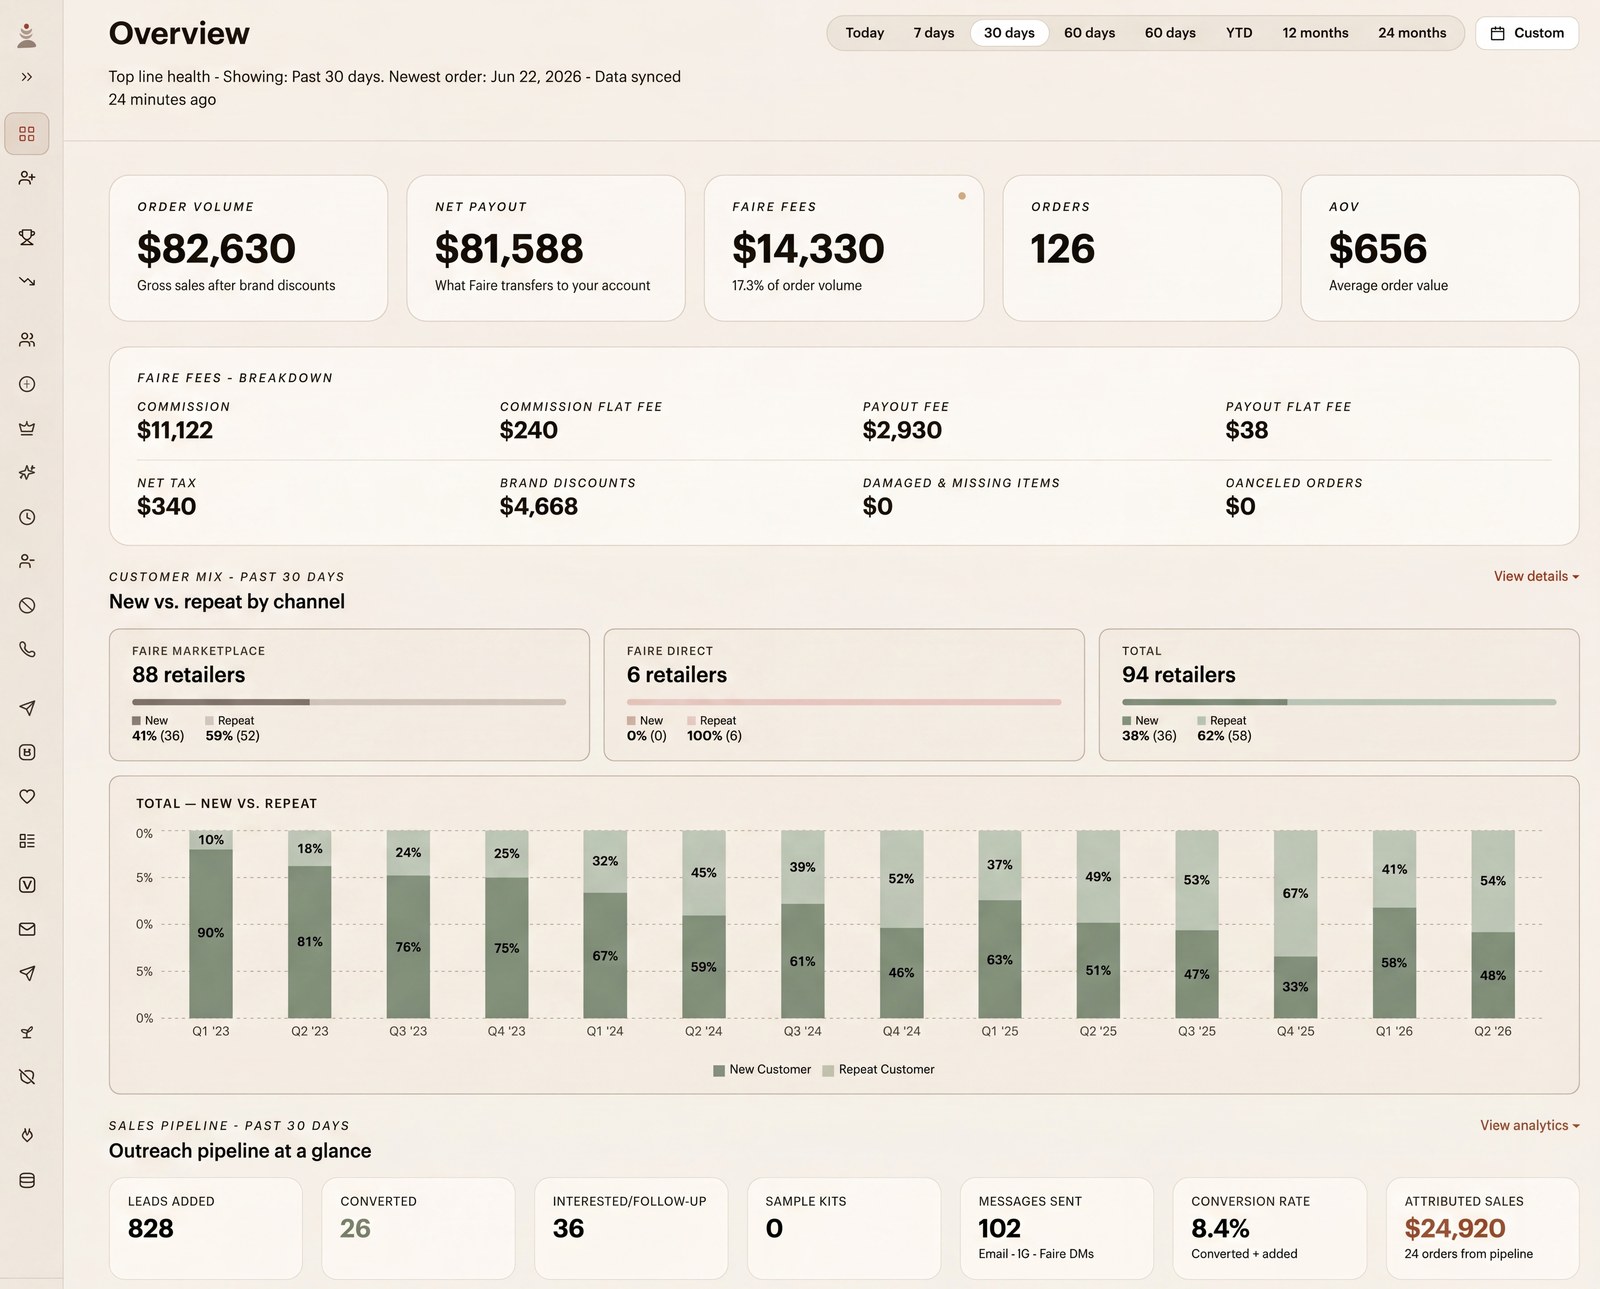Open the Orders 126 card
The image size is (1600, 1289).
pos(1142,248)
